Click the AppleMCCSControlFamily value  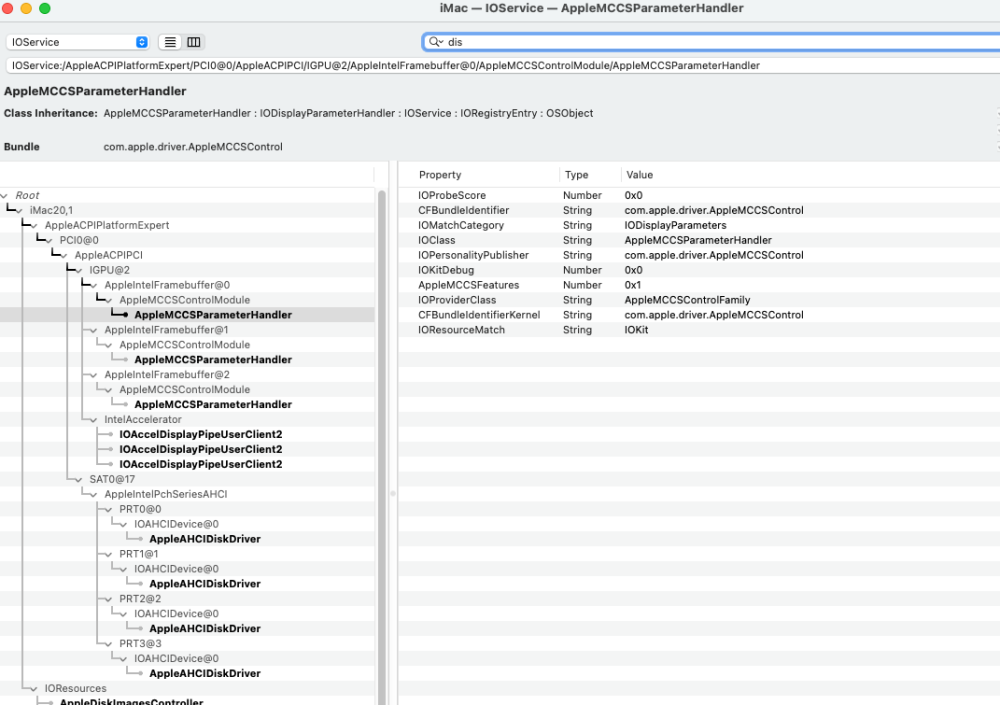(687, 300)
